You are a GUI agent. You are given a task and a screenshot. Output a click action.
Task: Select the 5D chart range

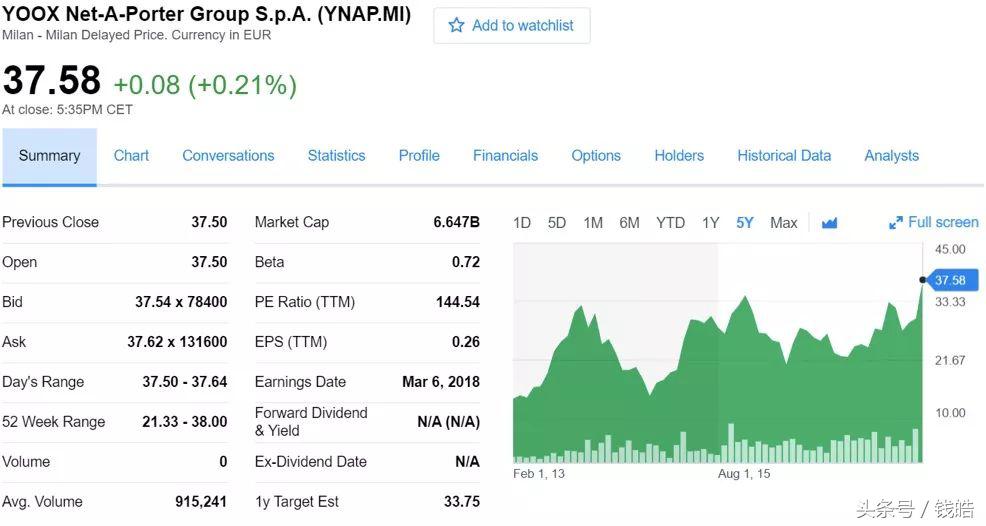[x=557, y=223]
